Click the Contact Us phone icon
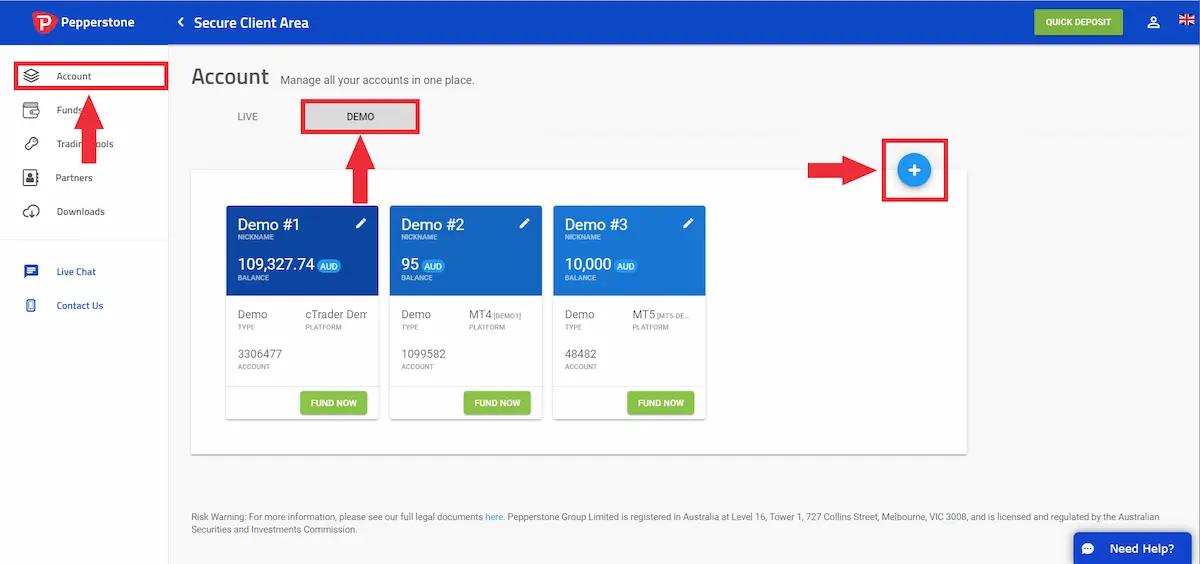The image size is (1200, 564). (31, 306)
